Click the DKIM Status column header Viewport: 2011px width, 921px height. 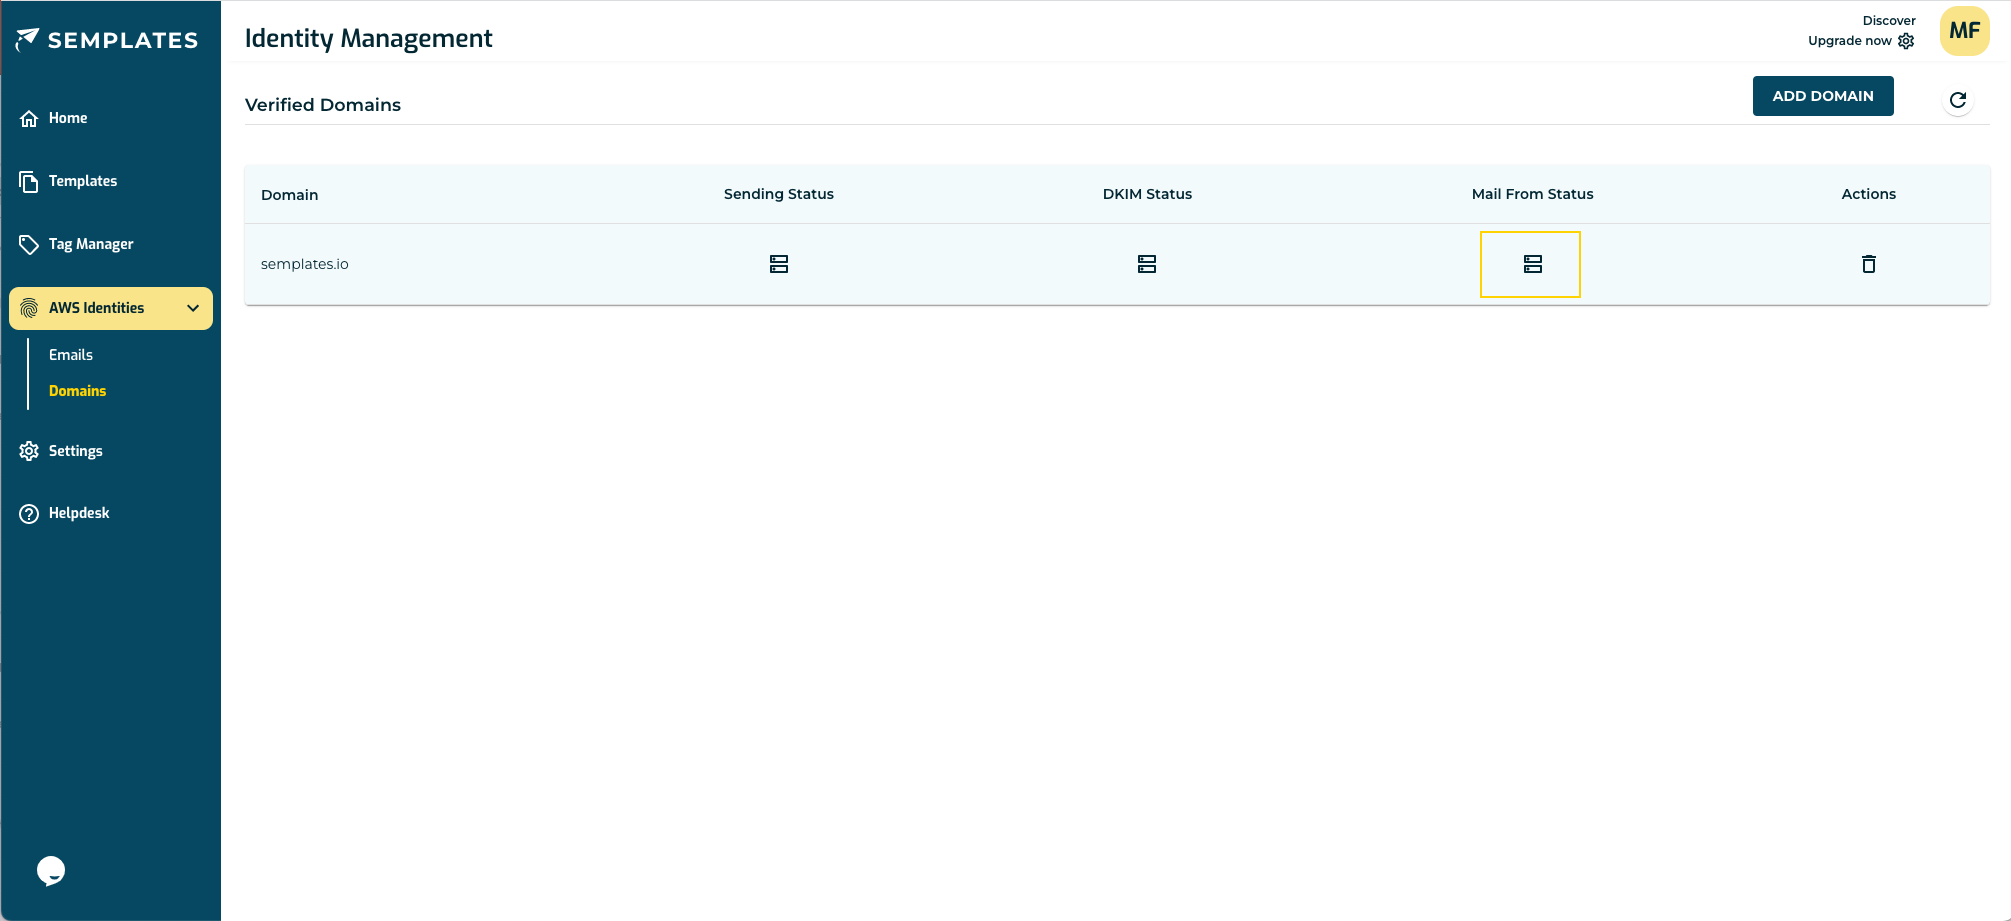tap(1147, 194)
